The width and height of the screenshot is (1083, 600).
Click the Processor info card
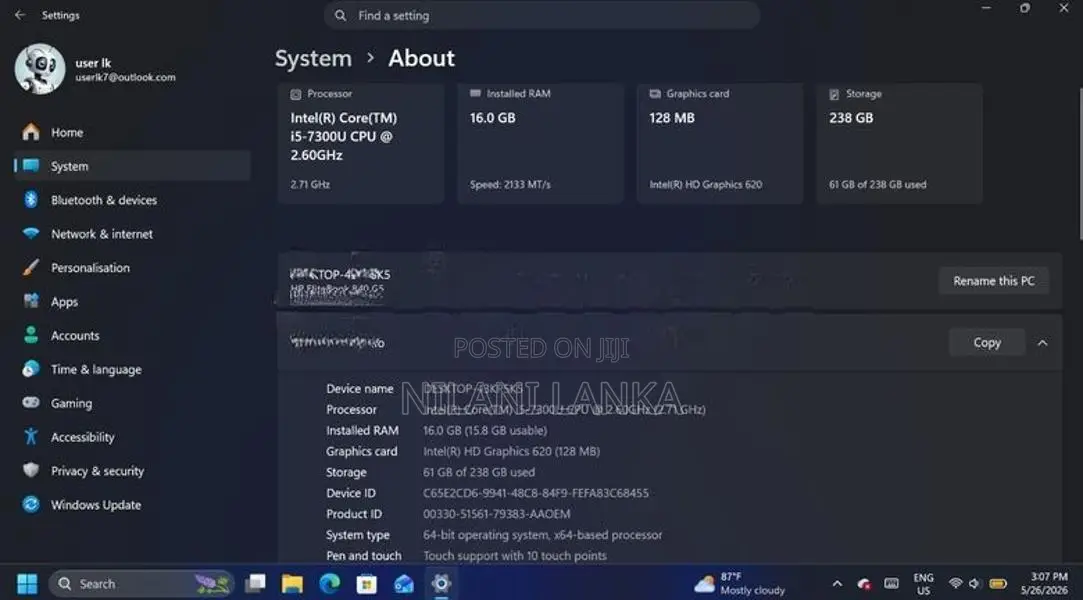361,143
